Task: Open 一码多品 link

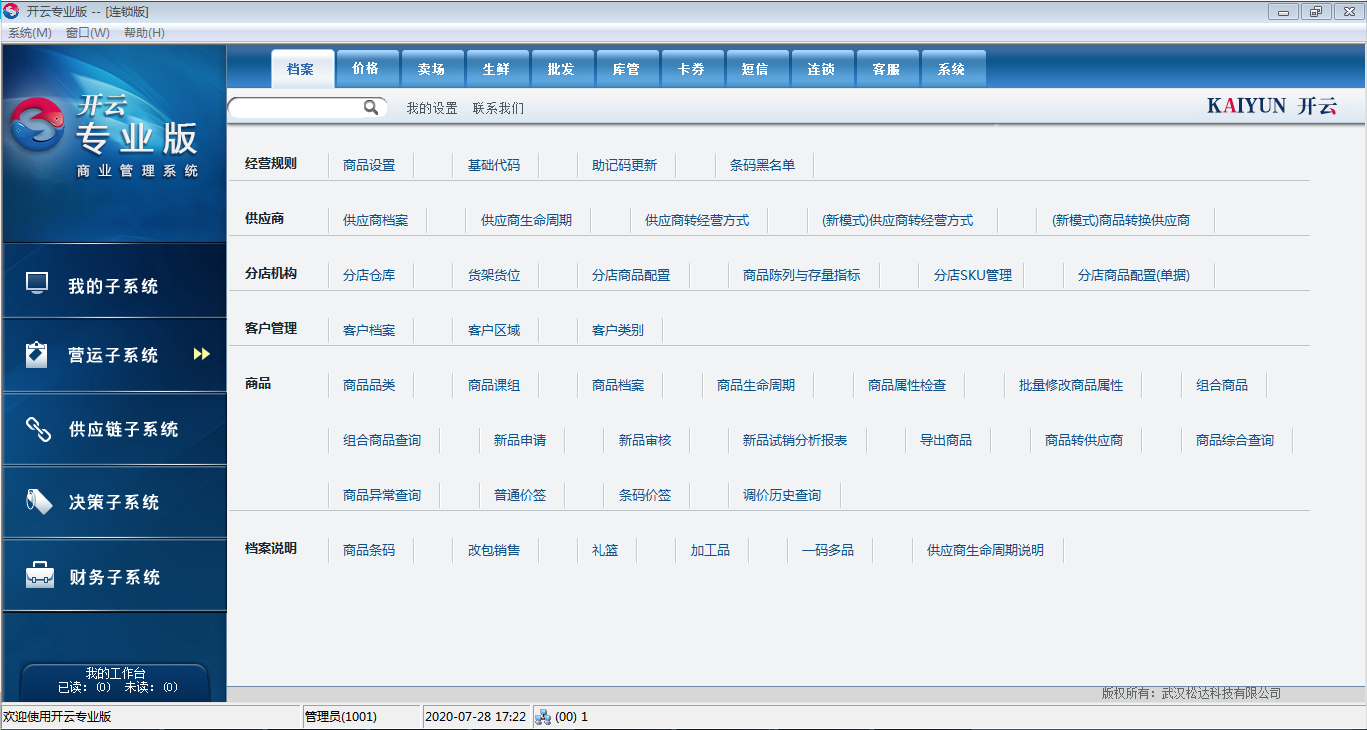Action: 828,550
